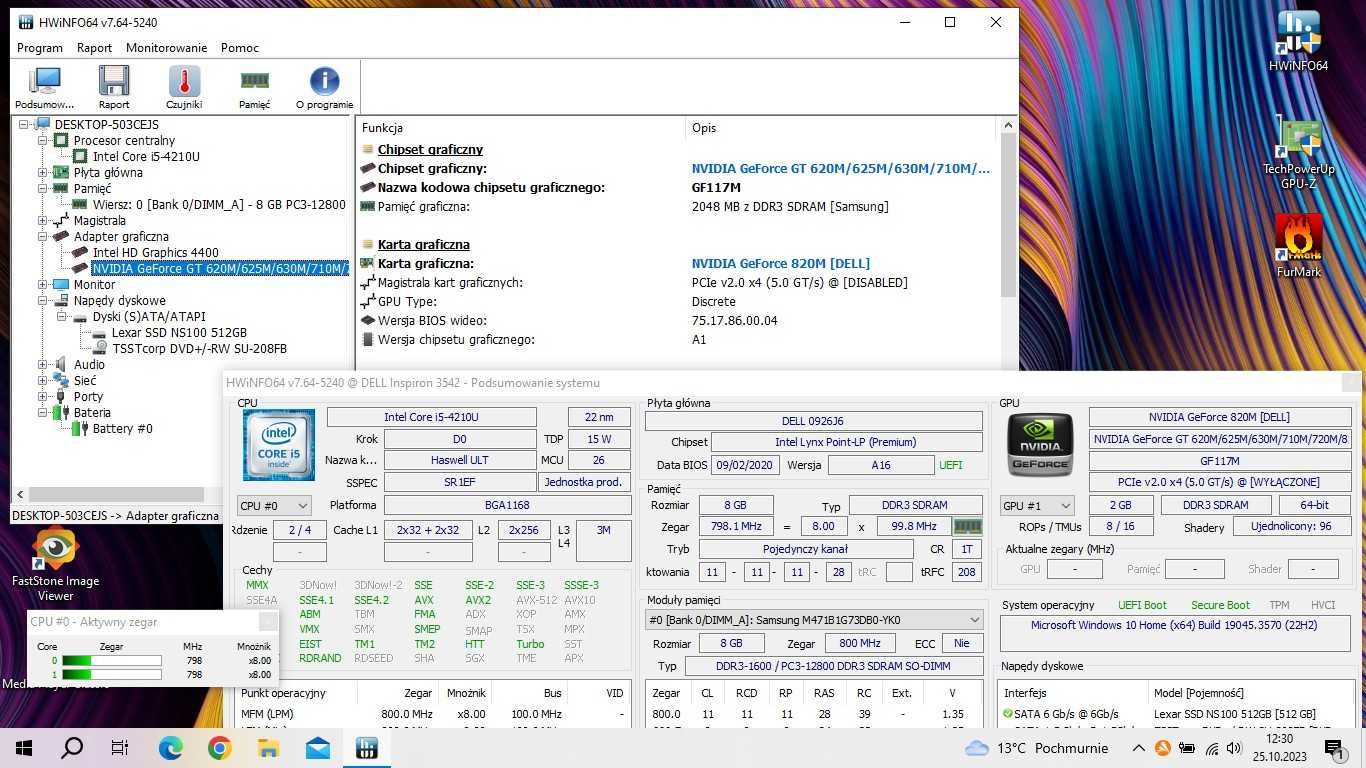Select the Battery #0 tree item
This screenshot has height=768, width=1366.
coord(122,429)
